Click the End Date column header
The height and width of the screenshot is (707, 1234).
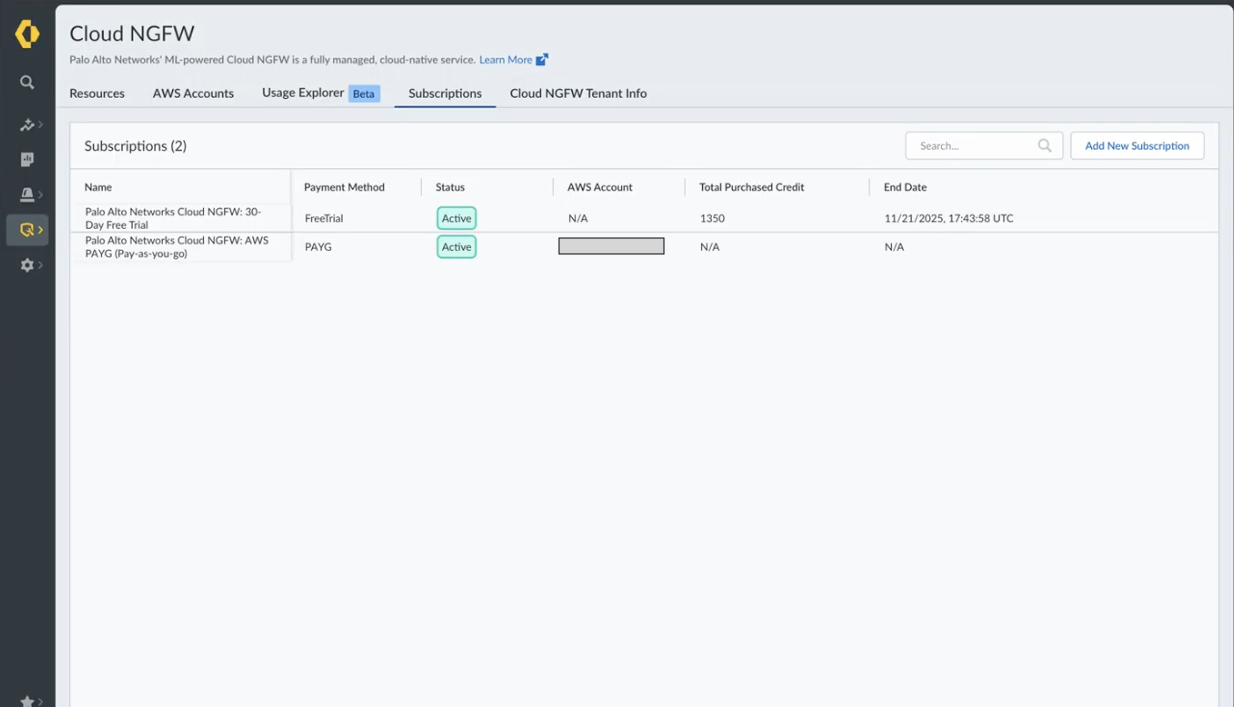(905, 187)
